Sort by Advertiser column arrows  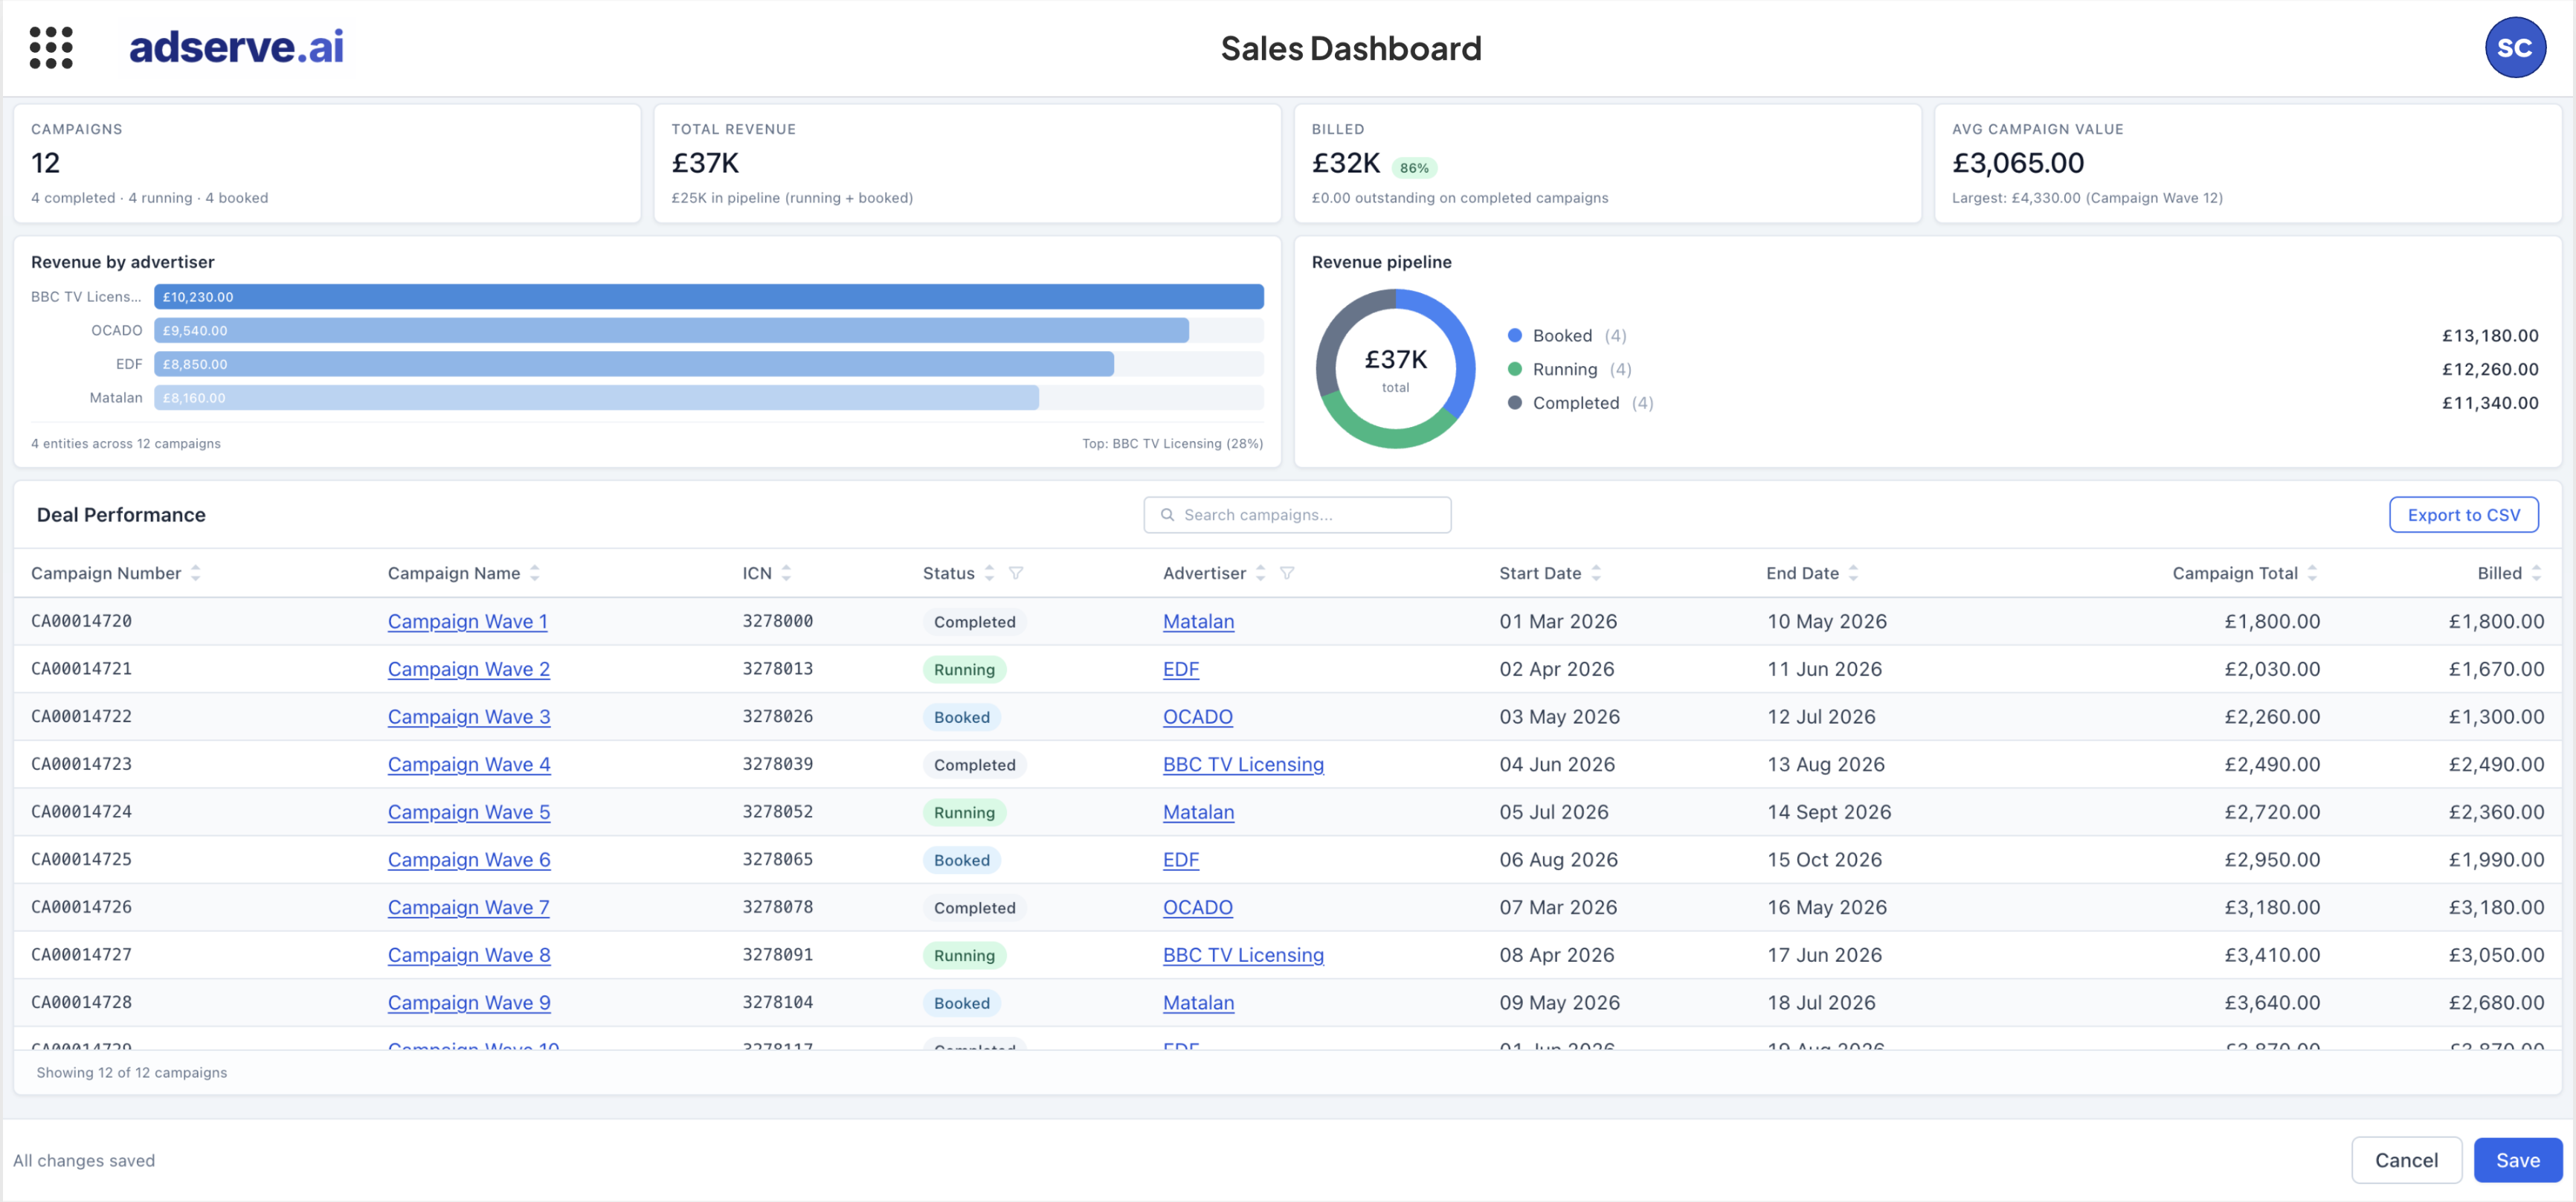[x=1260, y=573]
